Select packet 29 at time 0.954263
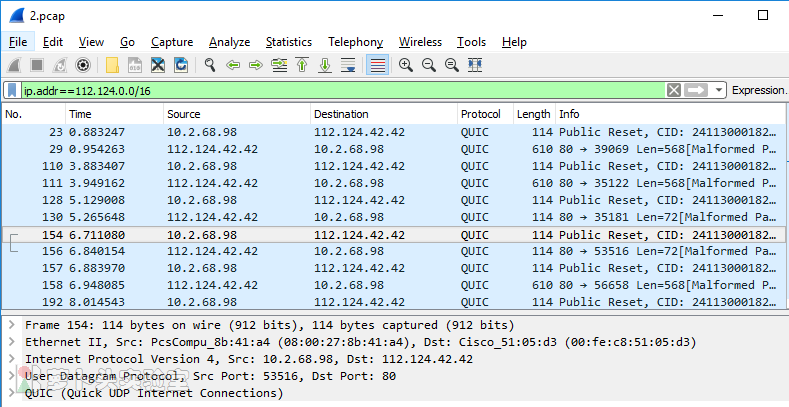This screenshot has width=789, height=407. 393,149
